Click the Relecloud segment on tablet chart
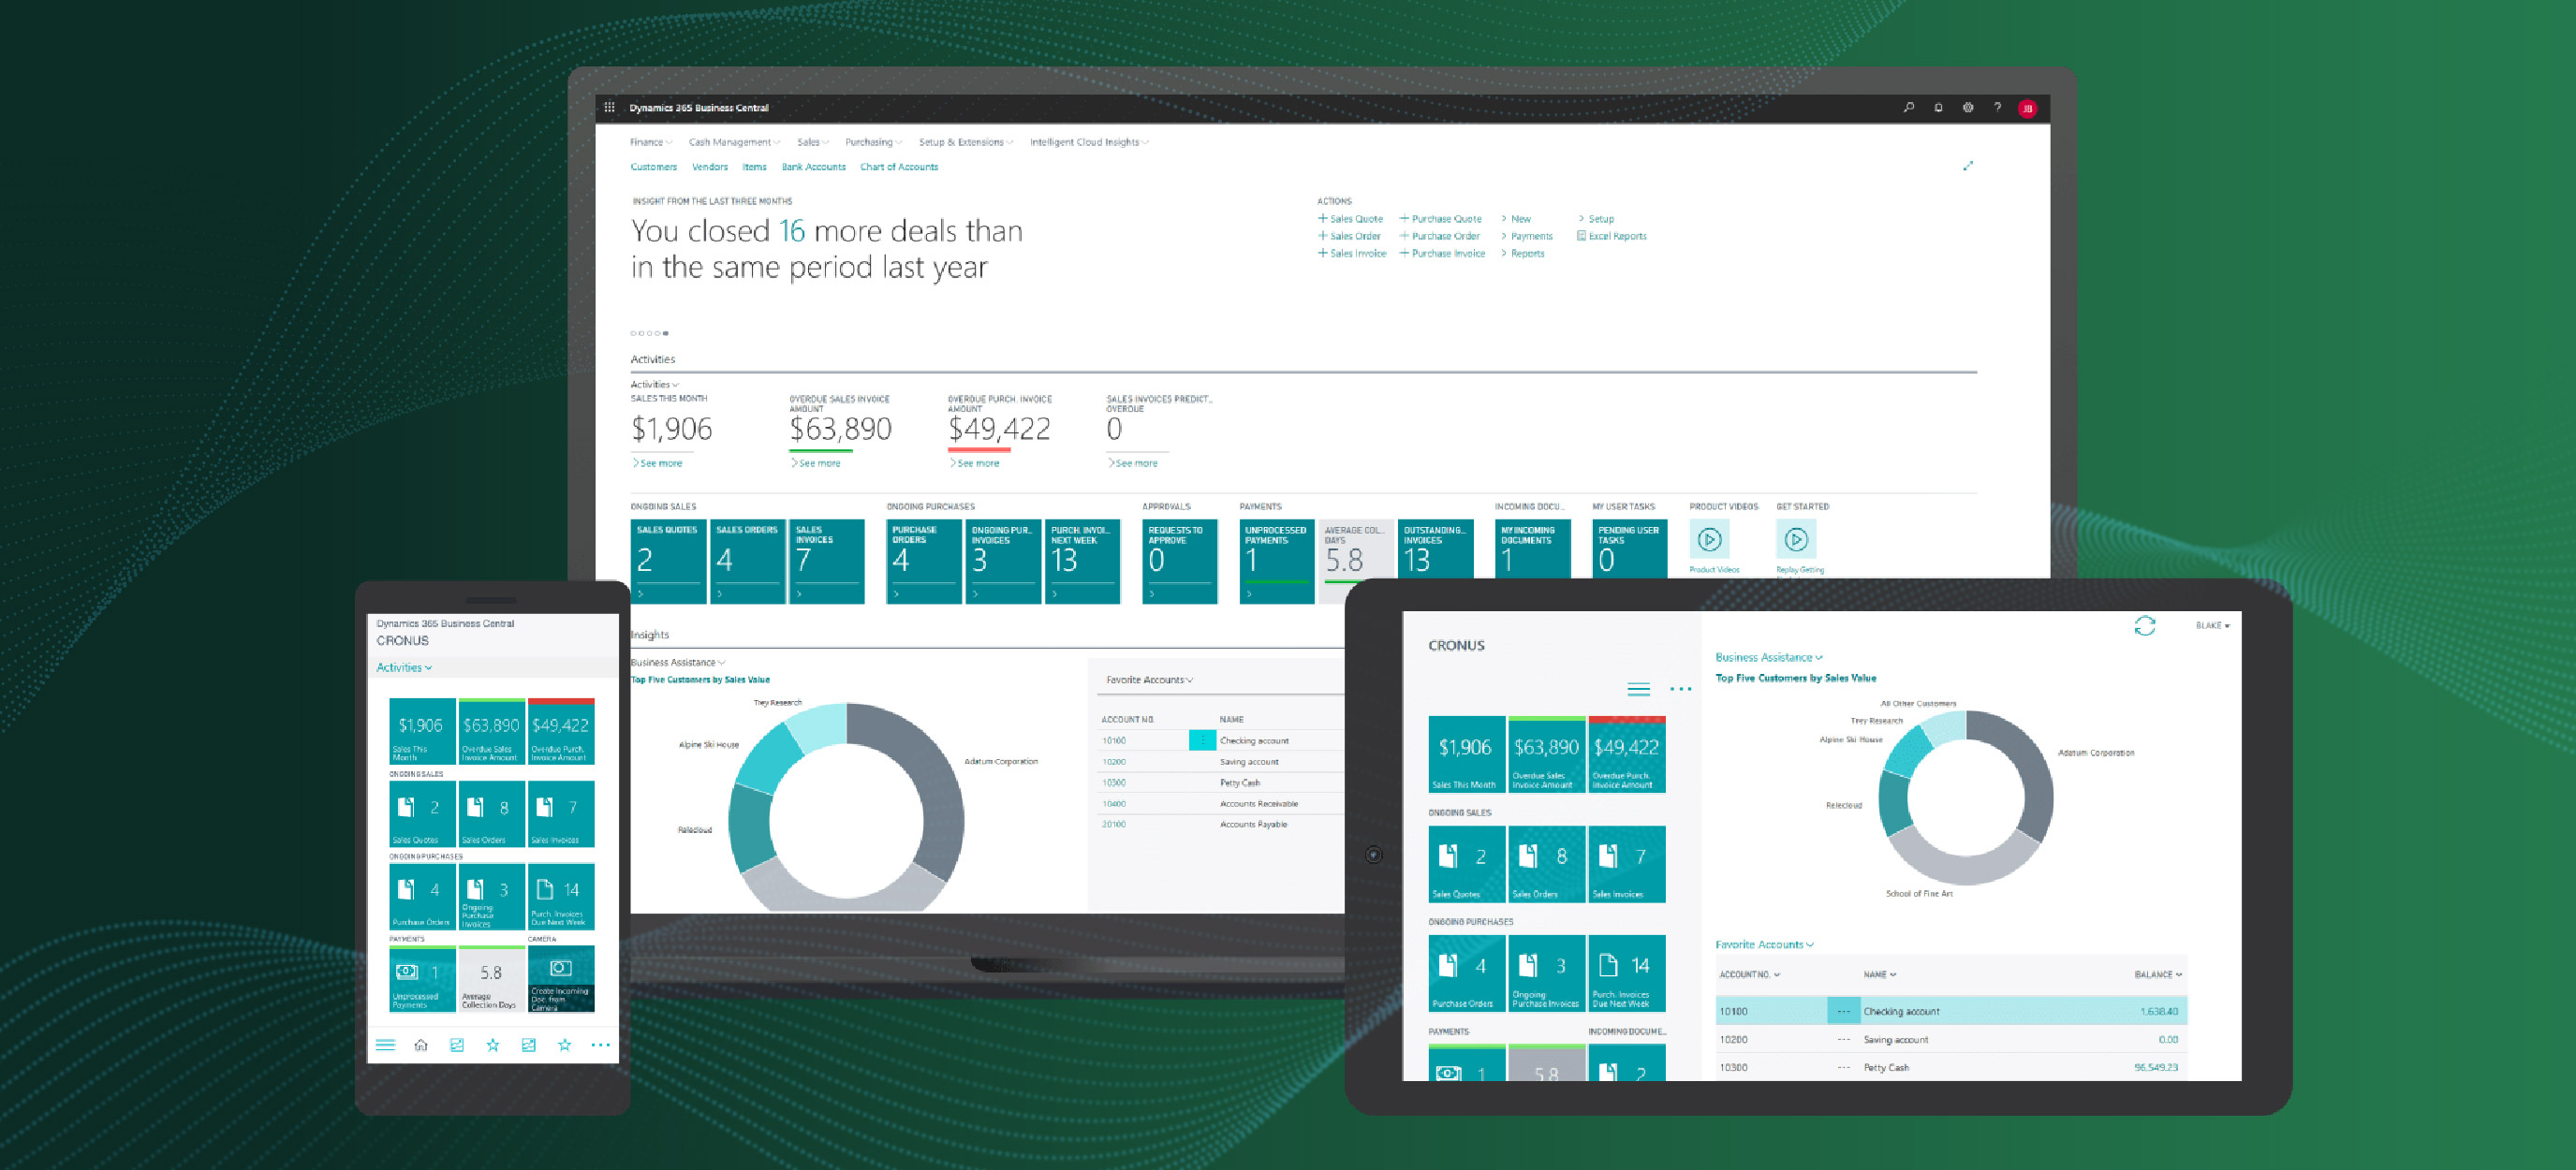The width and height of the screenshot is (2576, 1170). click(1894, 802)
